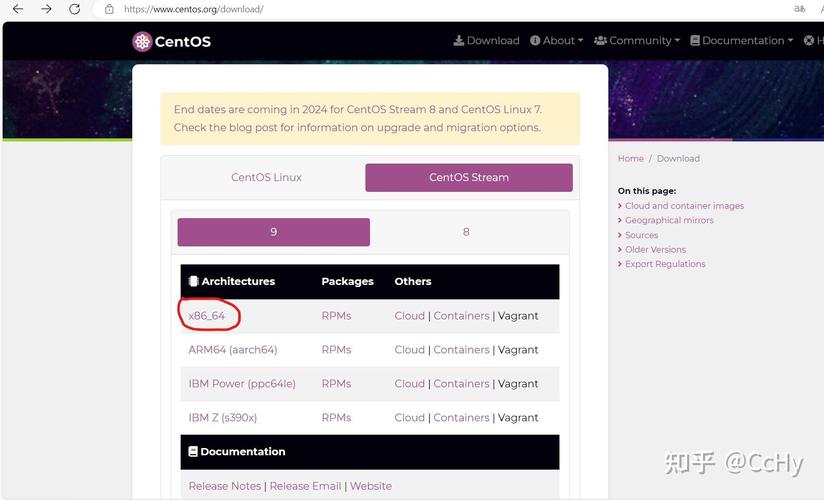Jump to Cloud and container images section
824x500 pixels.
click(684, 206)
